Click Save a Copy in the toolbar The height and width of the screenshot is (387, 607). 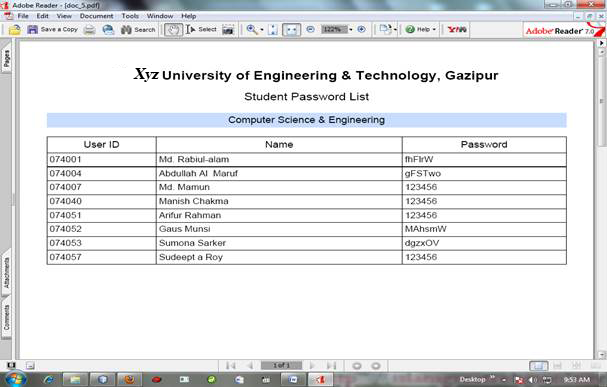click(53, 29)
